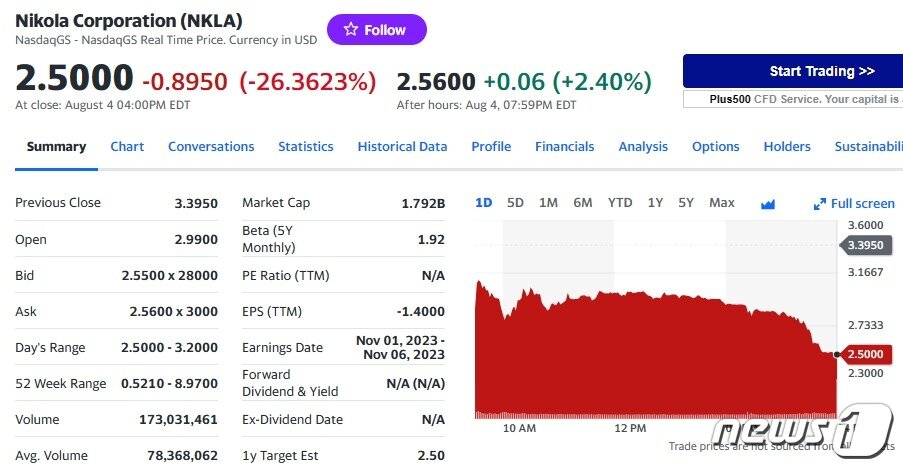Go to the Statistics tab
Screen dimensions: 903x470
pos(305,146)
